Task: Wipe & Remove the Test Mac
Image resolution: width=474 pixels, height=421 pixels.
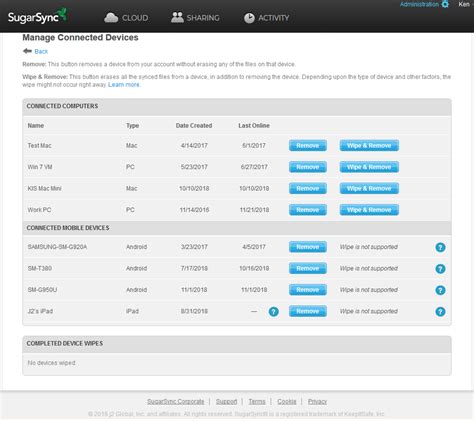Action: 369,146
